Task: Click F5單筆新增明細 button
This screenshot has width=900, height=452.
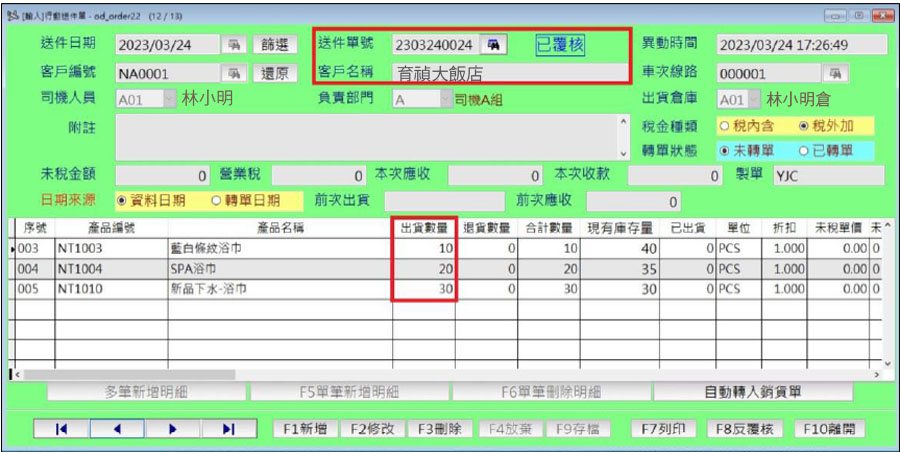Action: click(x=349, y=392)
